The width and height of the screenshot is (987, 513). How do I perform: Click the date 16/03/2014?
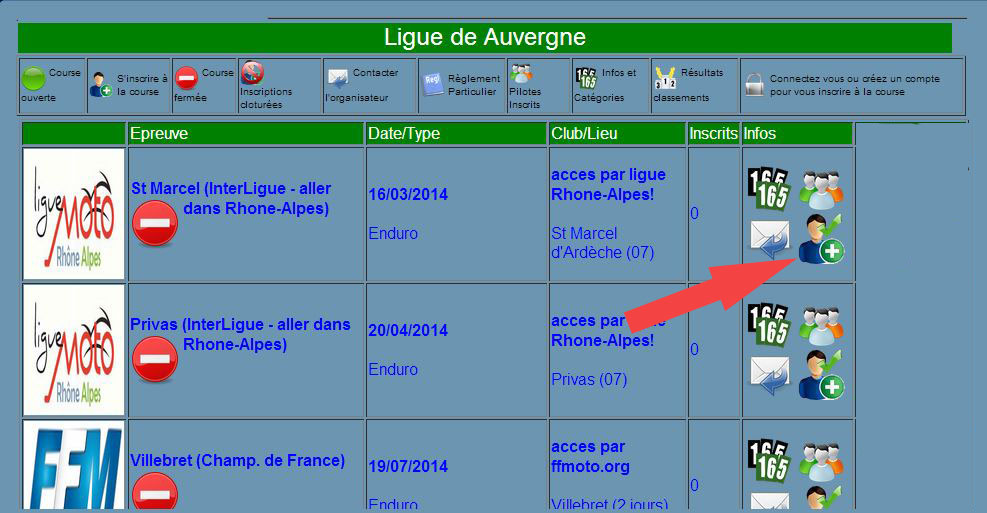[x=408, y=194]
